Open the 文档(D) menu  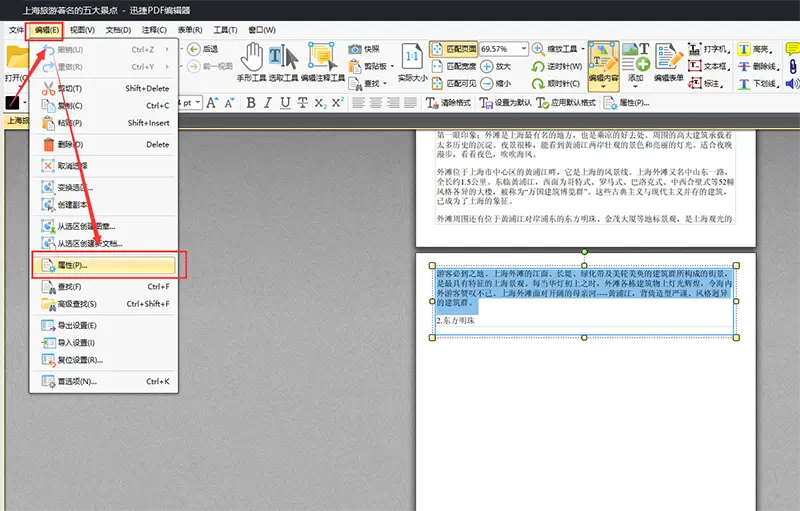(118, 30)
